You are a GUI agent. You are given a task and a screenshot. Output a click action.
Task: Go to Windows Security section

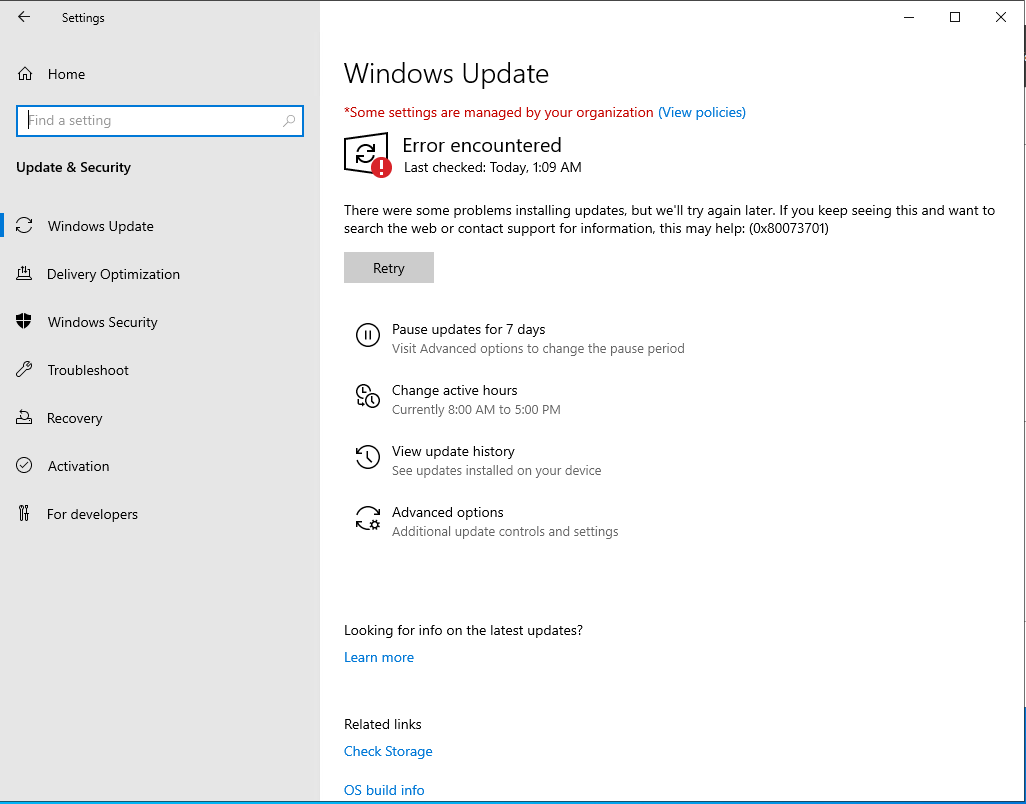pos(103,322)
